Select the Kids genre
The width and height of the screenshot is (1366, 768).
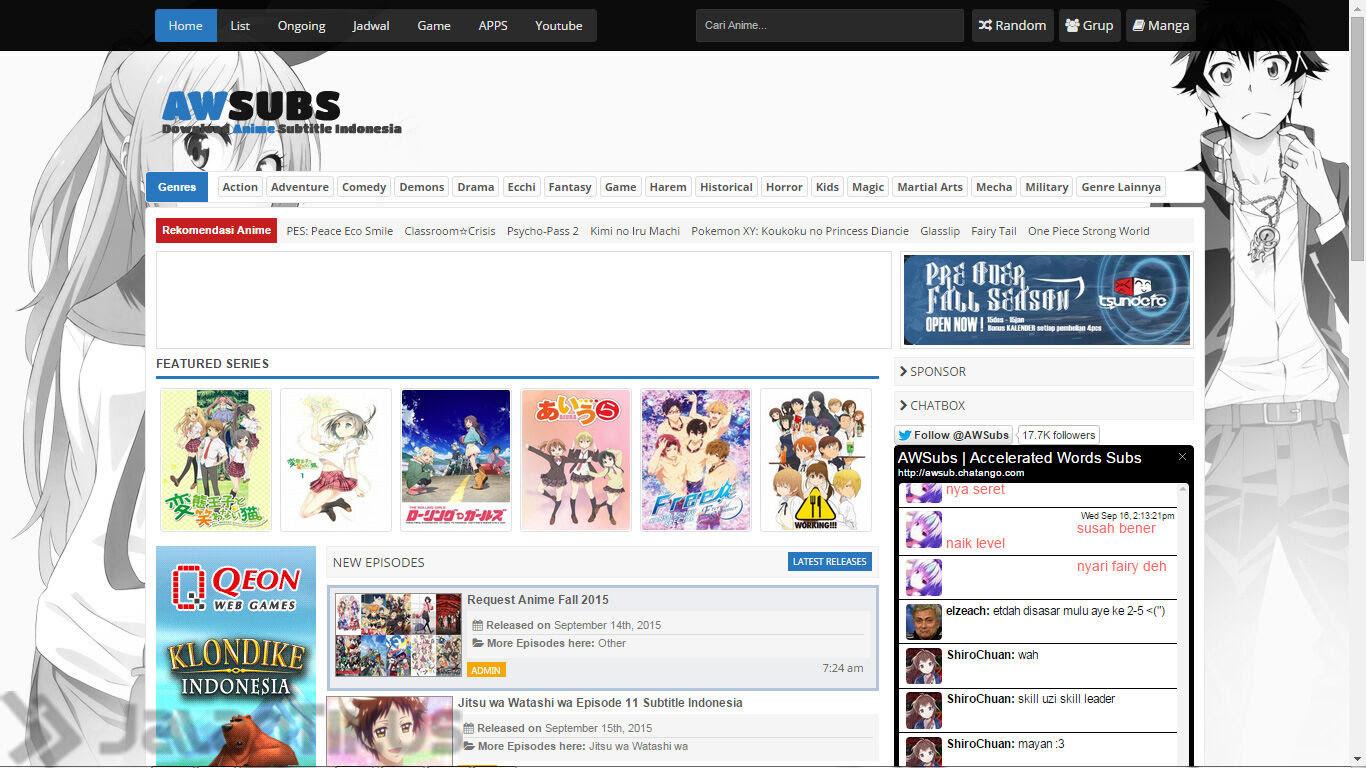827,187
